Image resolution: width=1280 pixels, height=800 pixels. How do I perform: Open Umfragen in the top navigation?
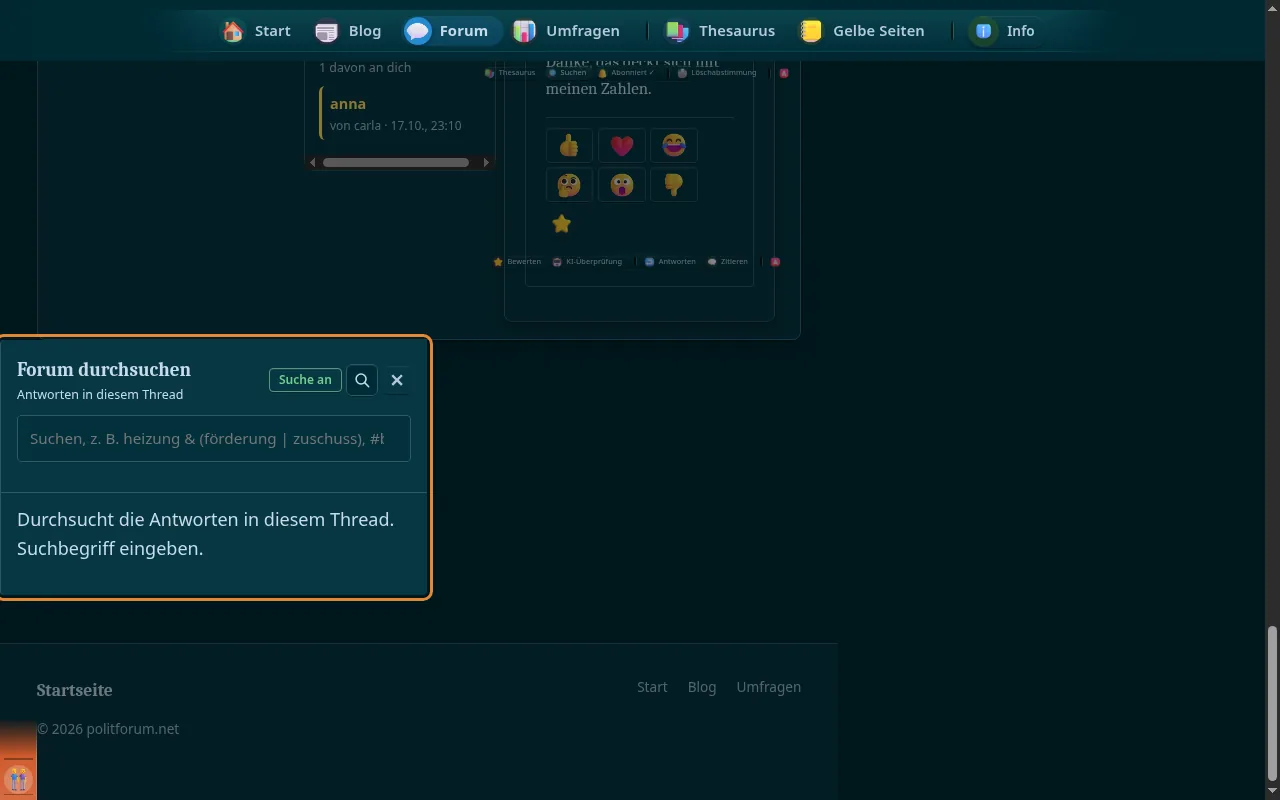pyautogui.click(x=566, y=31)
